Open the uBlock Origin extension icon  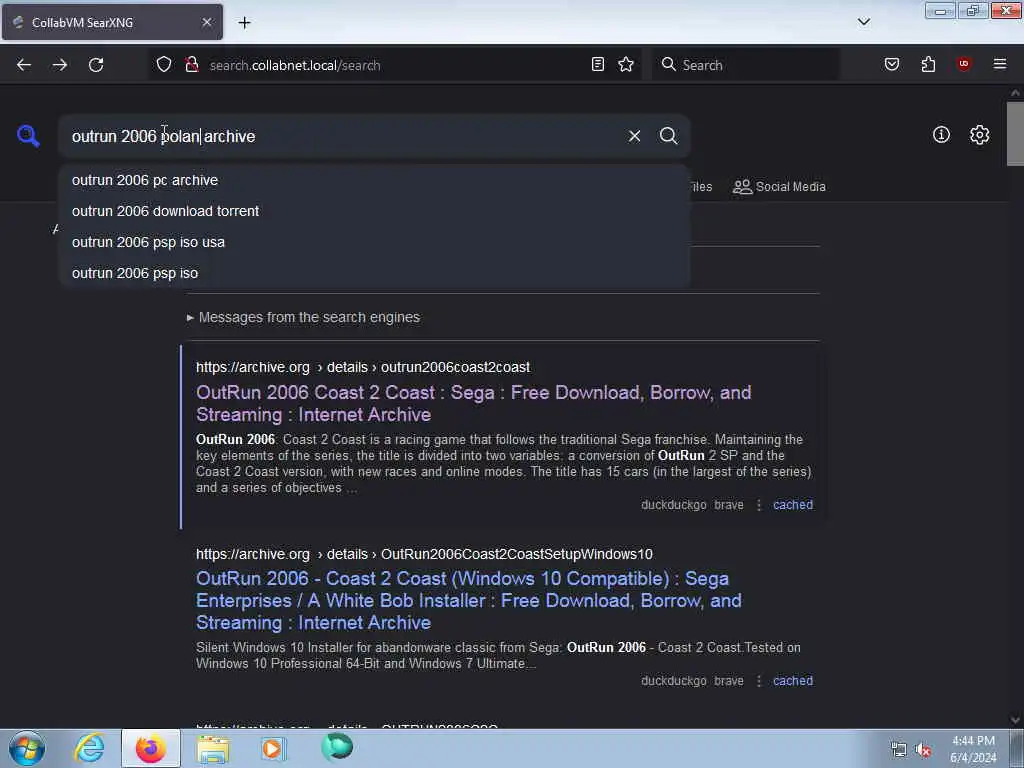964,64
